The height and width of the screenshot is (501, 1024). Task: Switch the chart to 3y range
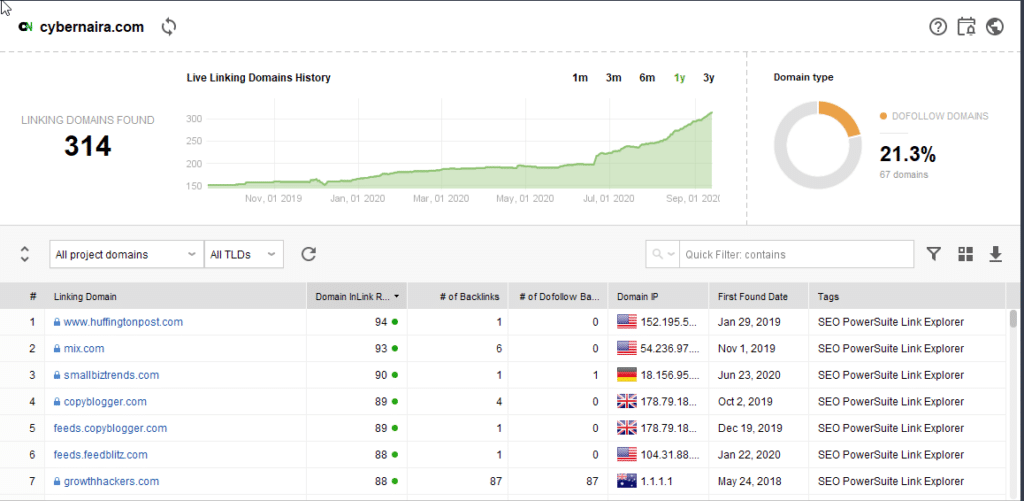pyautogui.click(x=708, y=78)
